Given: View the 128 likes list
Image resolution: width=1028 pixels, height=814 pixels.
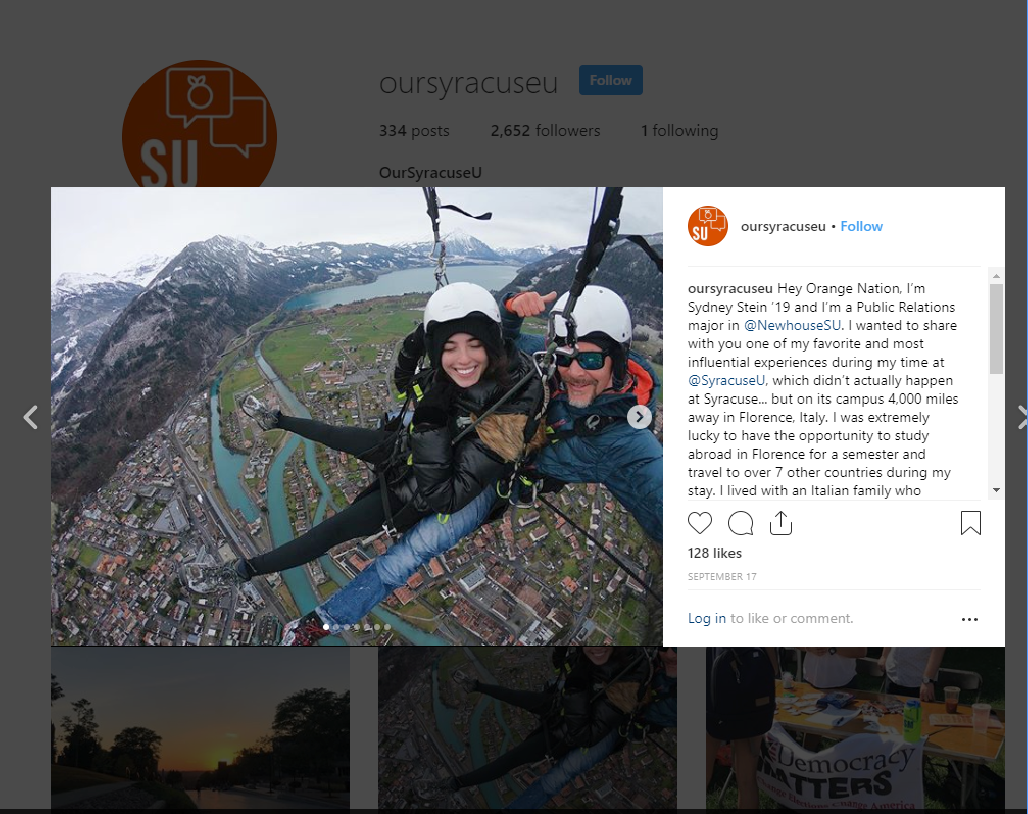Looking at the screenshot, I should point(715,553).
